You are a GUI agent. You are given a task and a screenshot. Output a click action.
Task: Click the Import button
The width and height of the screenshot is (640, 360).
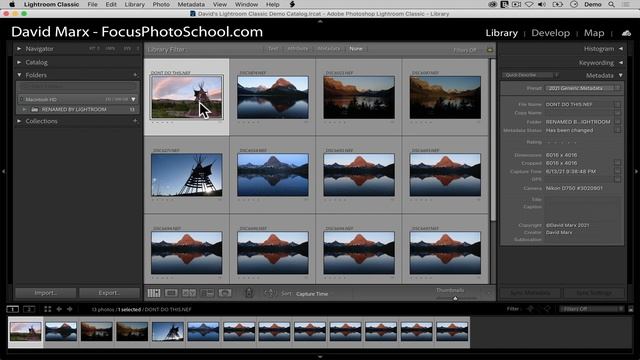click(46, 293)
